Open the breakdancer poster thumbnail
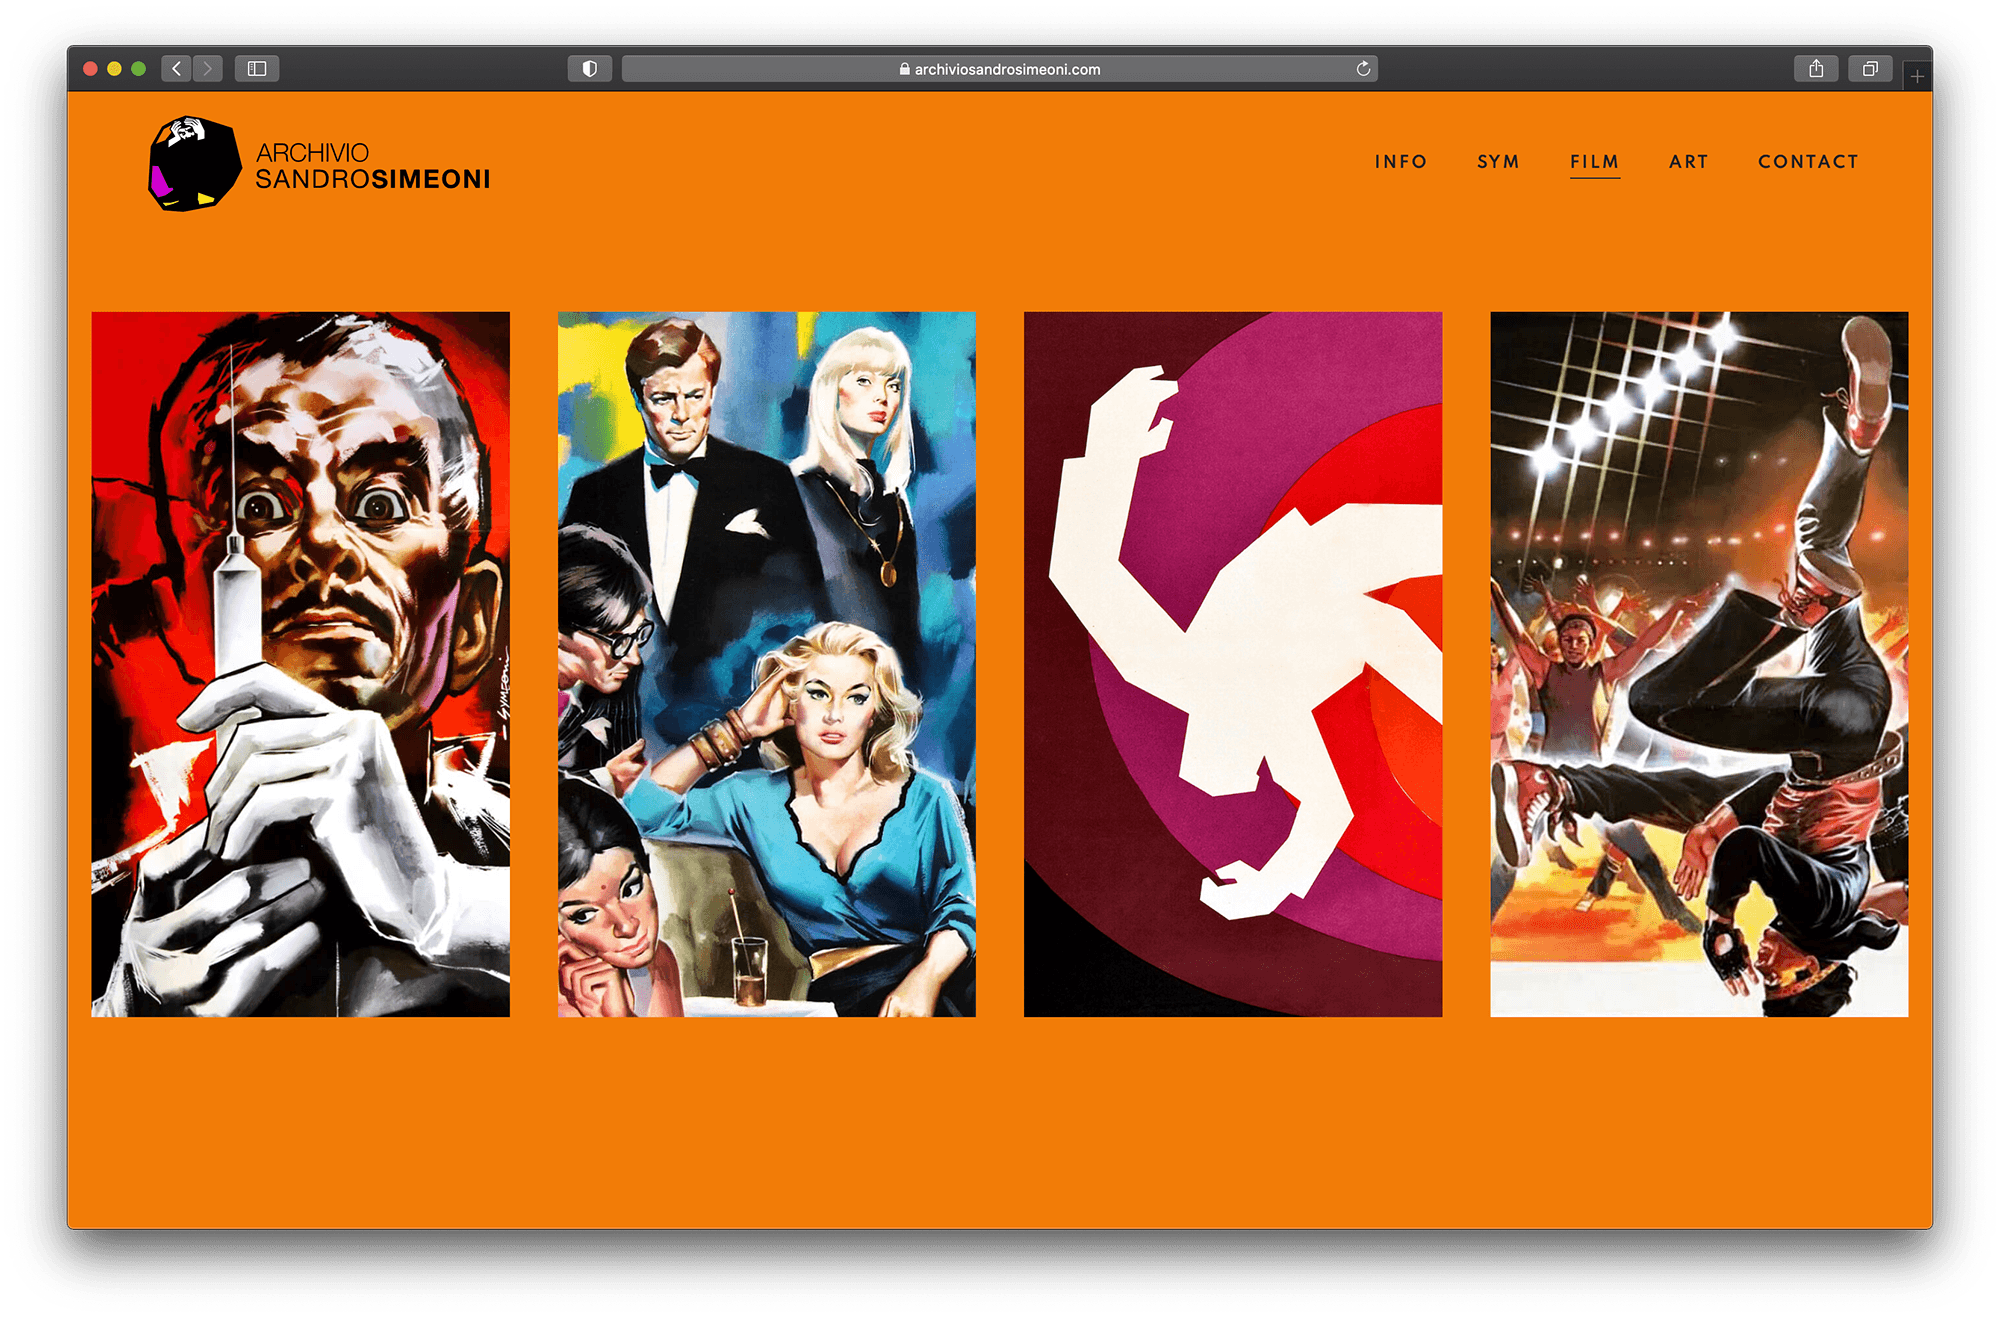 pos(1699,664)
